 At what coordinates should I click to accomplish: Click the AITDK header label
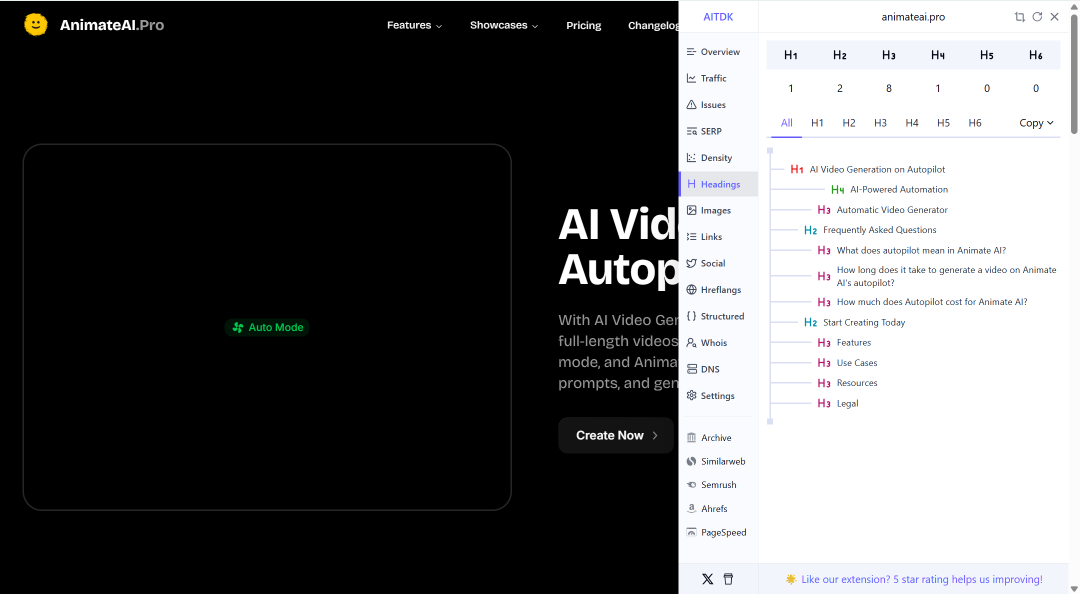point(718,17)
